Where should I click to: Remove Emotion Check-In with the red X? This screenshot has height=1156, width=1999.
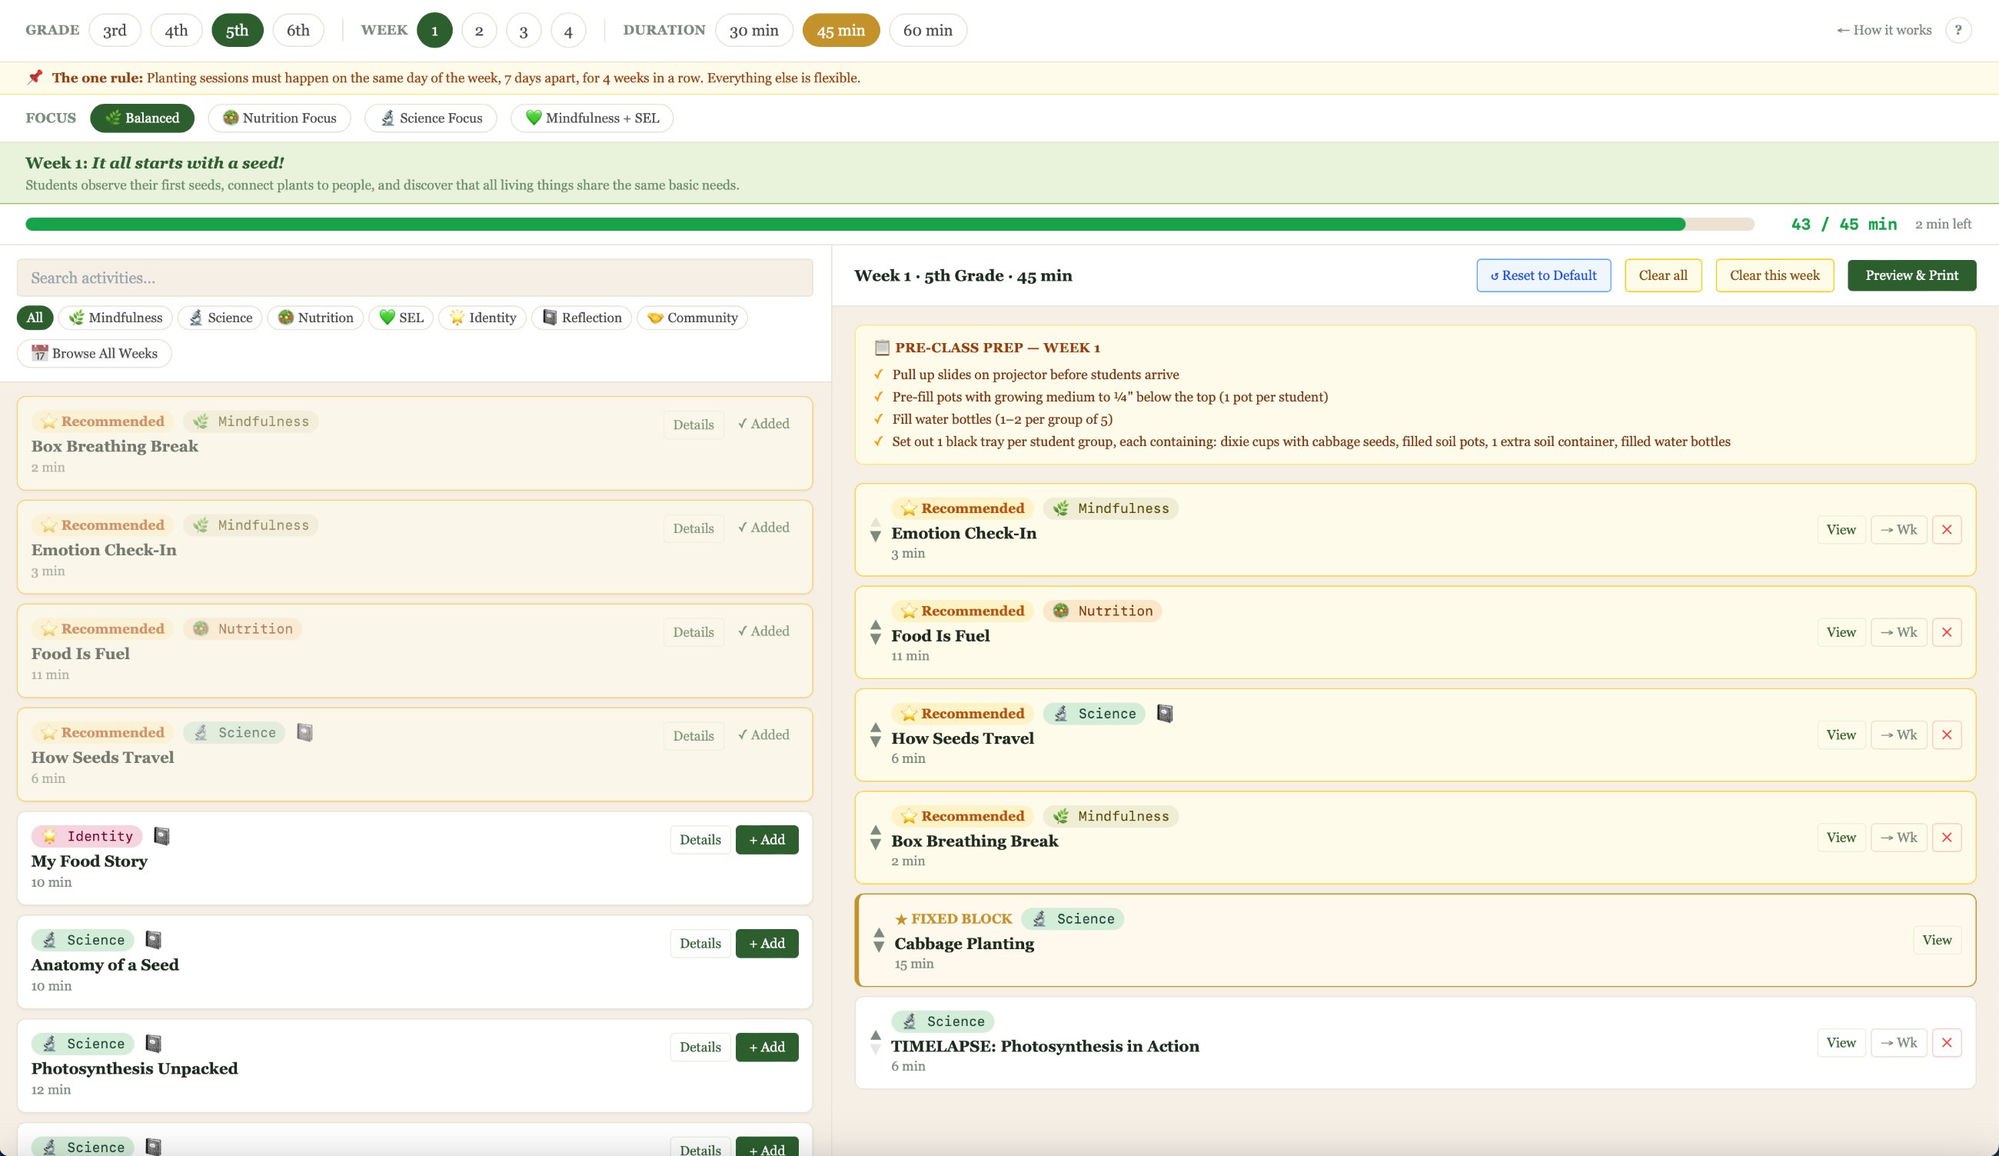(x=1946, y=530)
